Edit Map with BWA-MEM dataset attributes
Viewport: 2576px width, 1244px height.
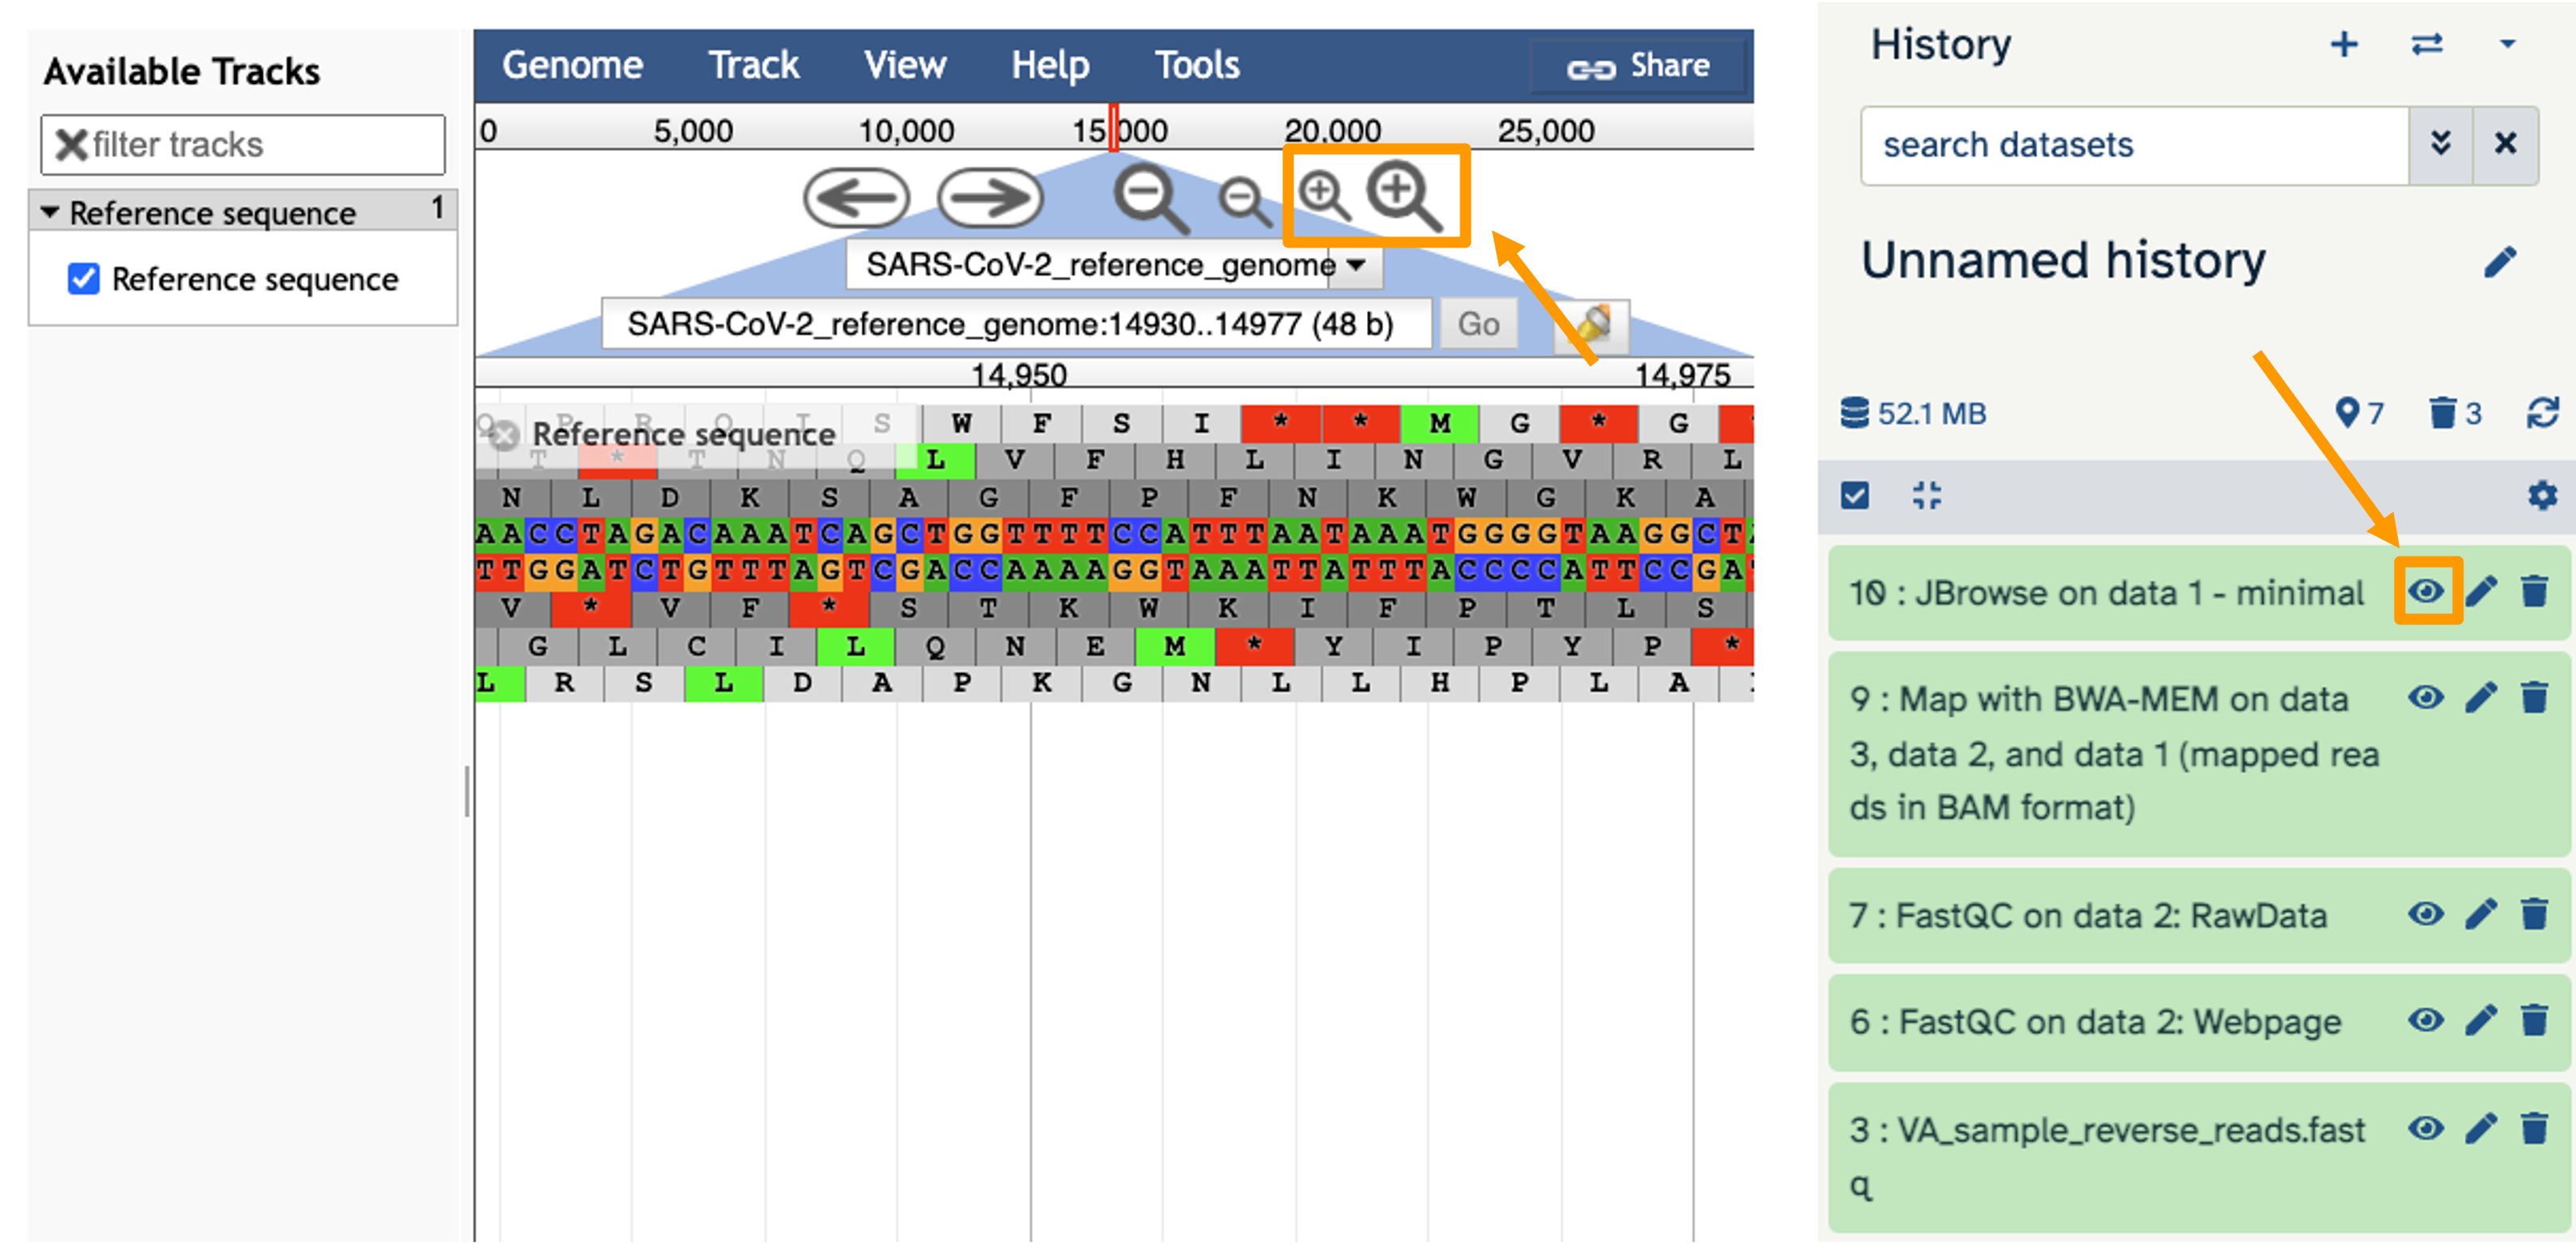point(2481,697)
